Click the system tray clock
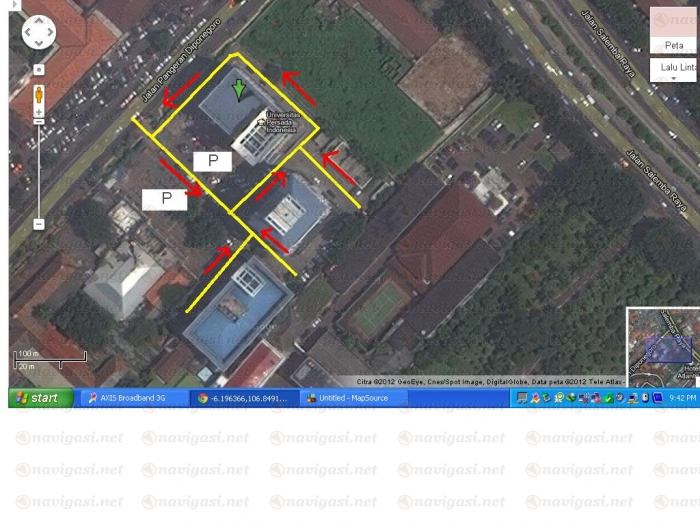 (683, 398)
